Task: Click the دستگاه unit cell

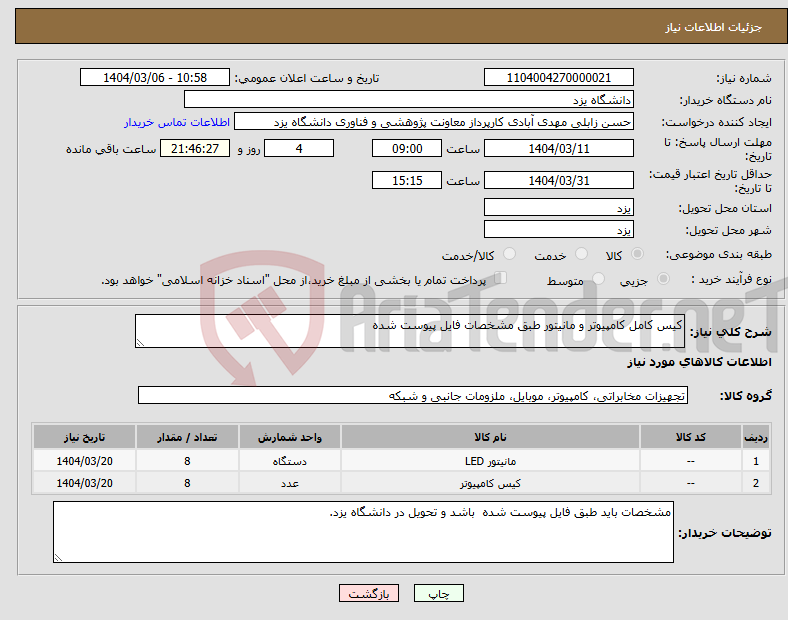Action: [x=289, y=461]
